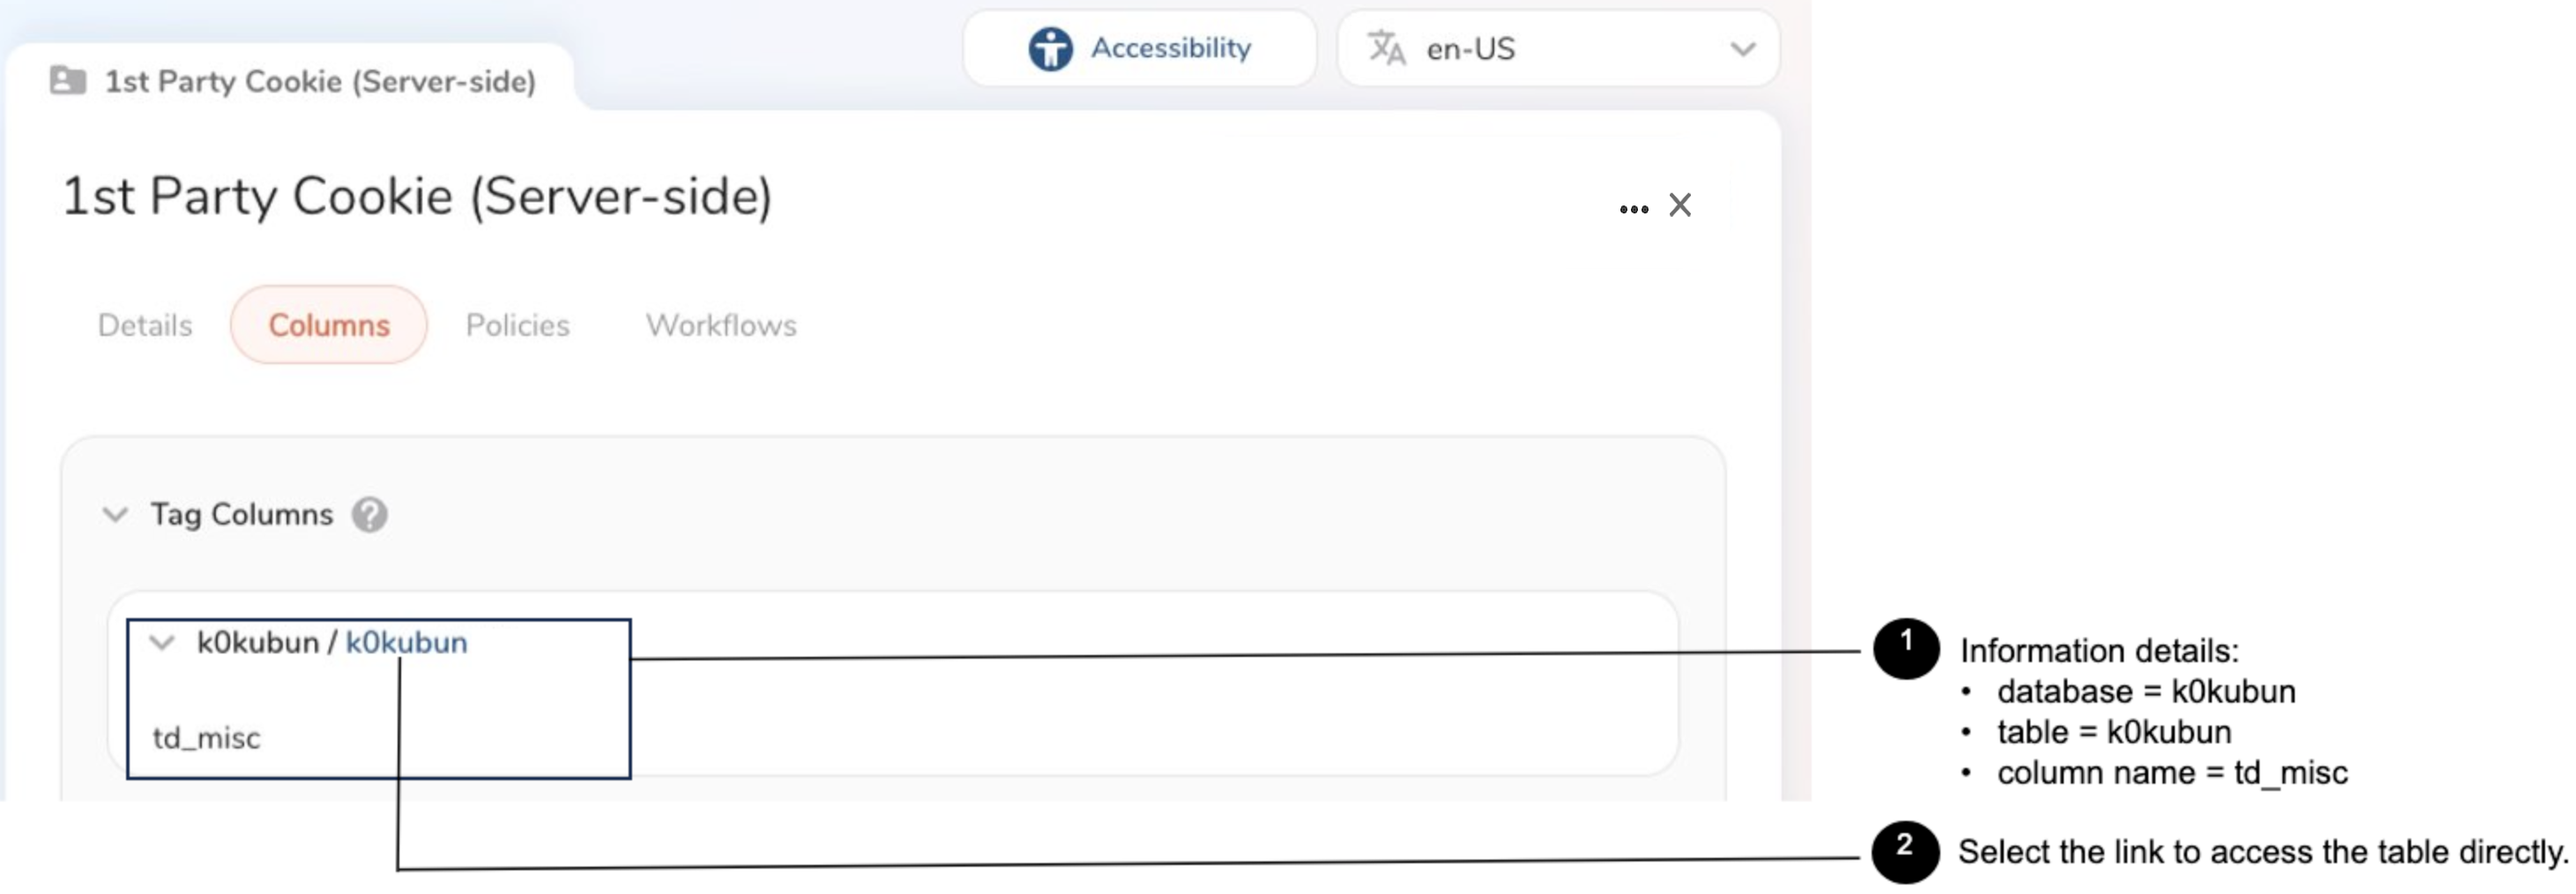Open the three-dot more options menu
The image size is (2576, 894).
point(1633,208)
